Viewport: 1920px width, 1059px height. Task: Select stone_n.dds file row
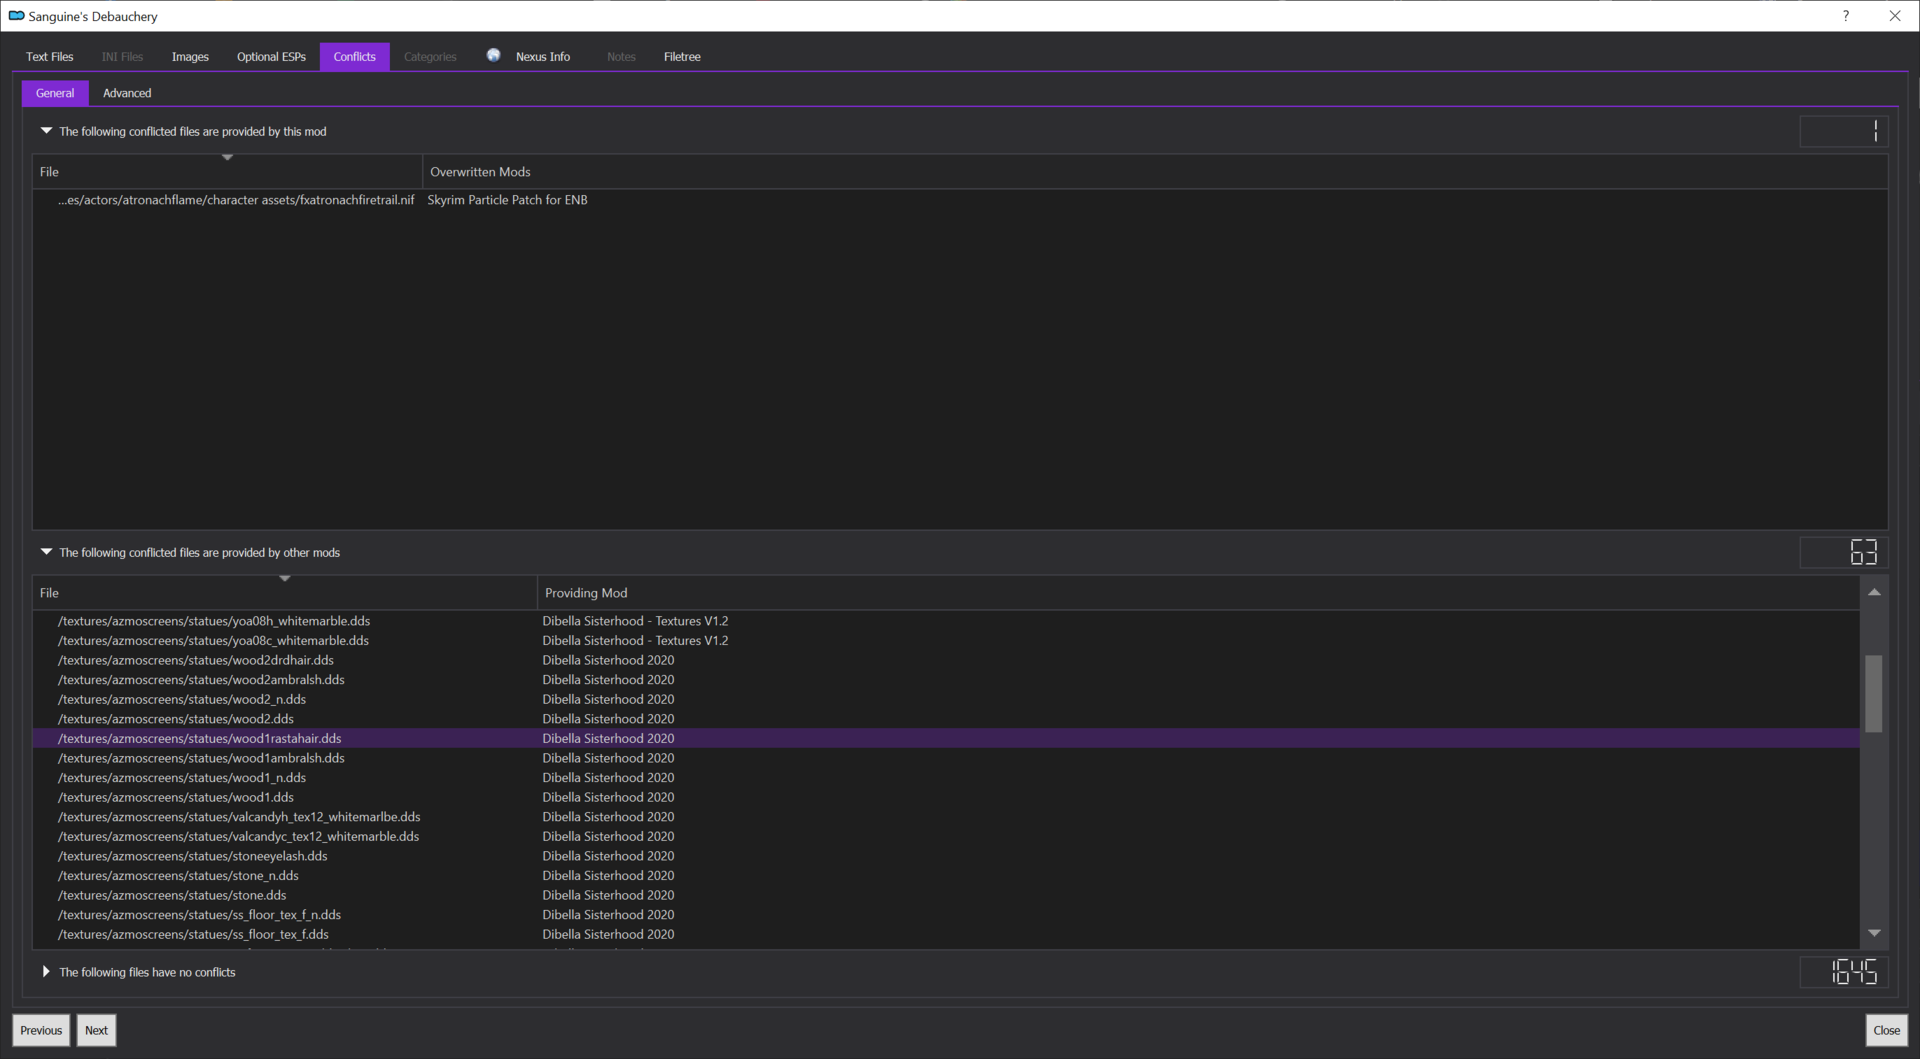point(946,875)
